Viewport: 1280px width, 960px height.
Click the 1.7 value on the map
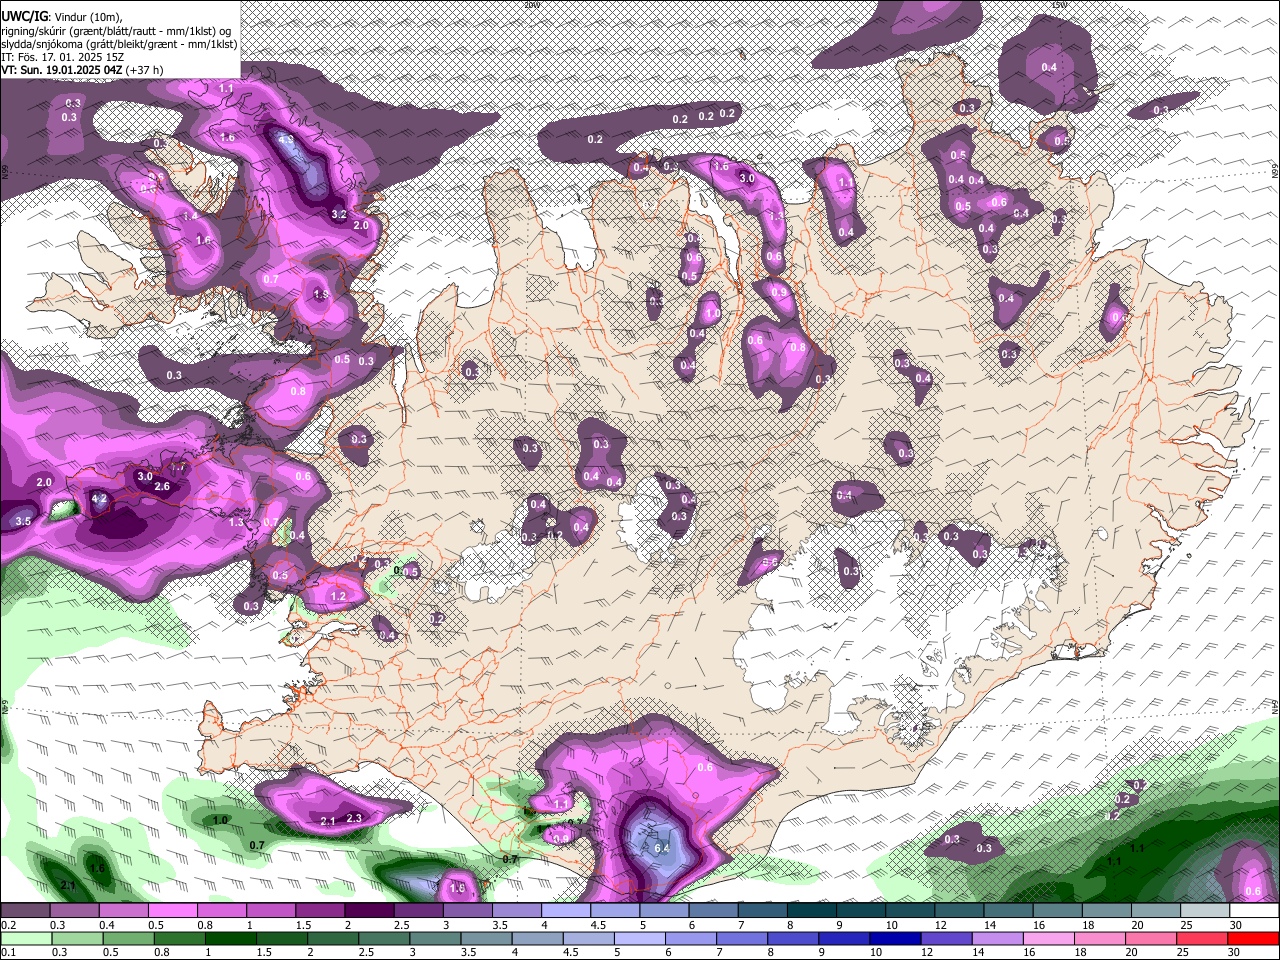coord(179,468)
